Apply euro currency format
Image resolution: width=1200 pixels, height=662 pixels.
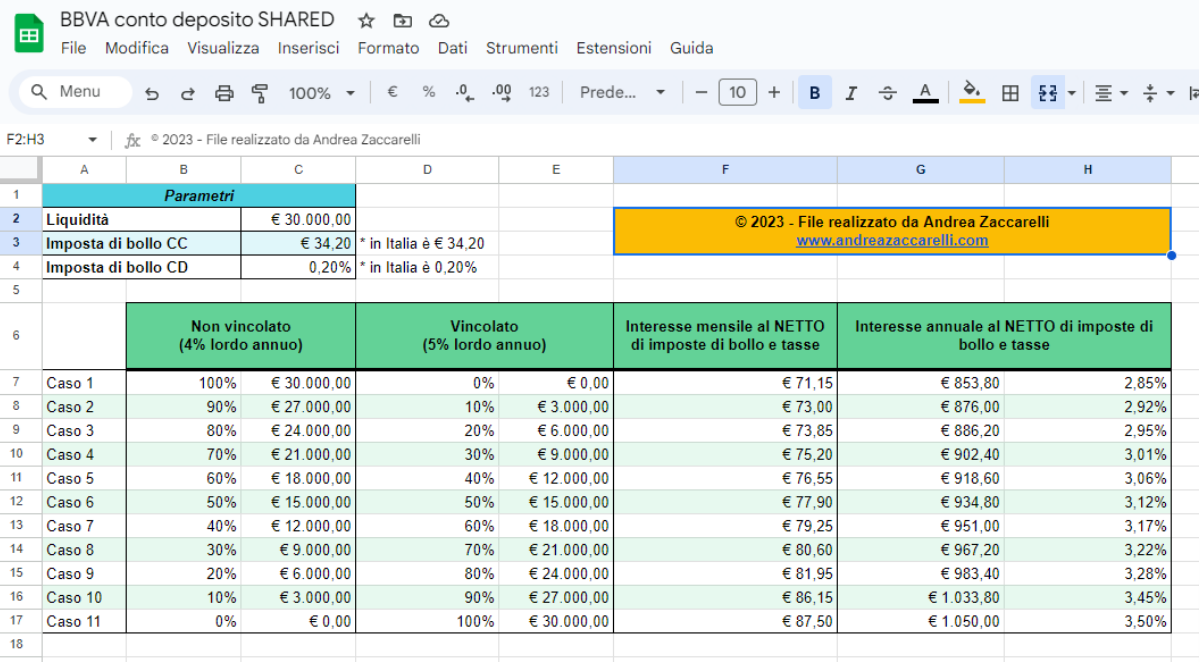click(392, 92)
